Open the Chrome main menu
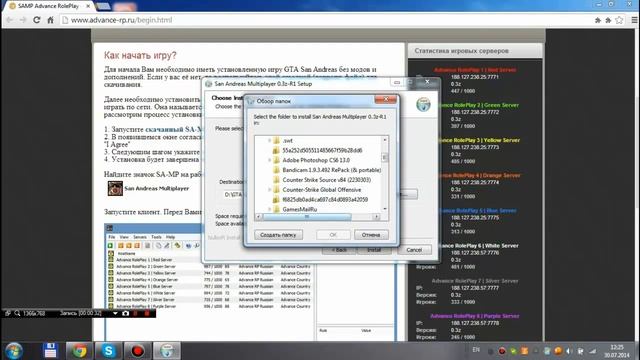Image resolution: width=640 pixels, height=360 pixels. [x=634, y=20]
